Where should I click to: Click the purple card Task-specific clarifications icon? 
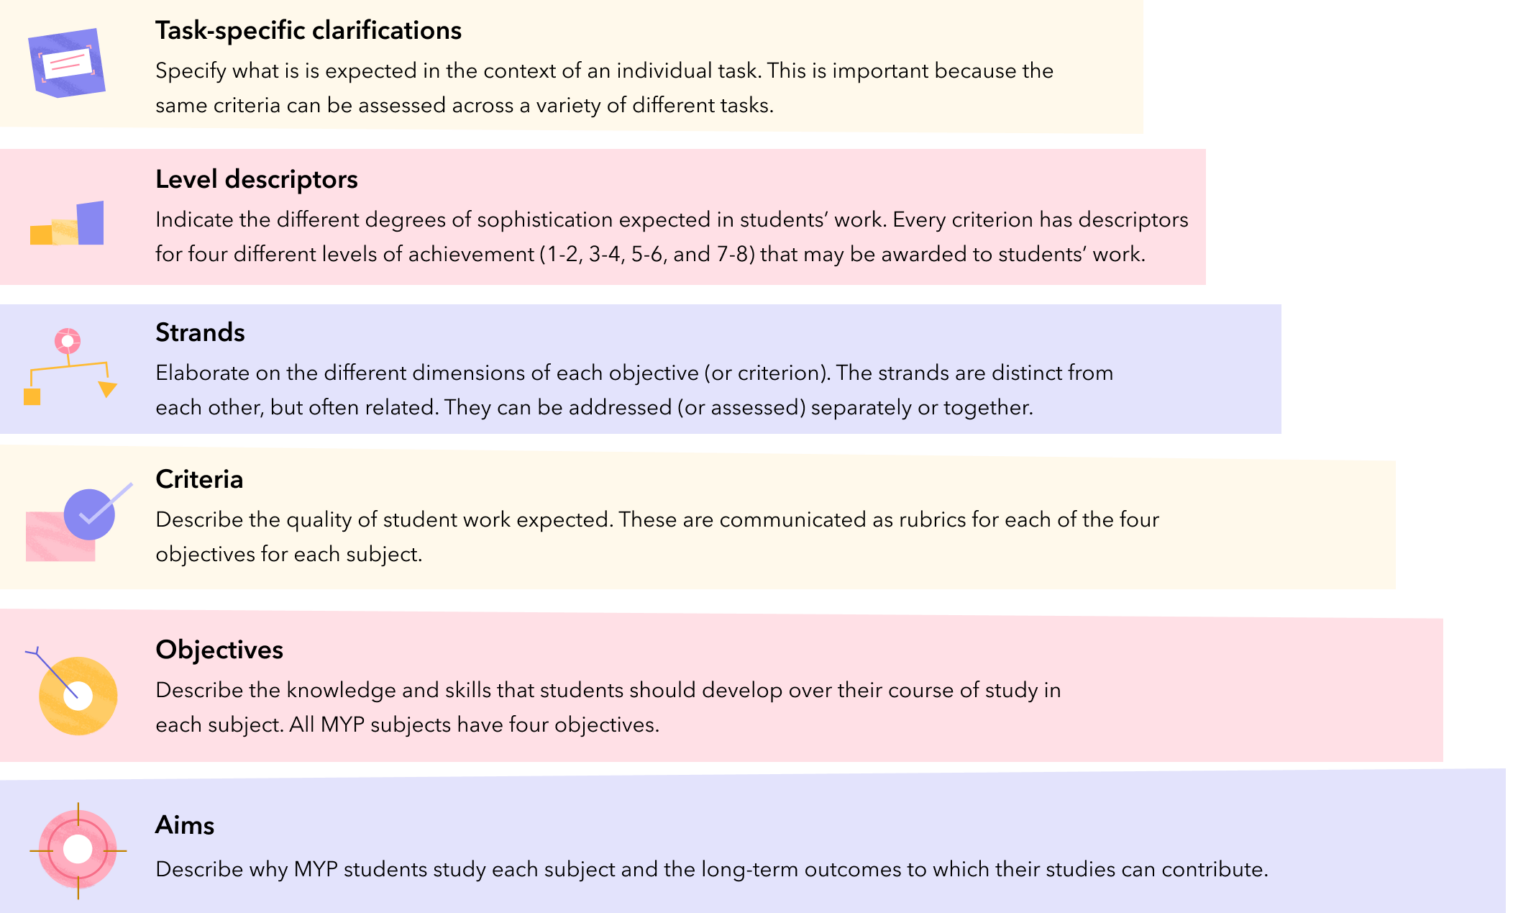66,63
